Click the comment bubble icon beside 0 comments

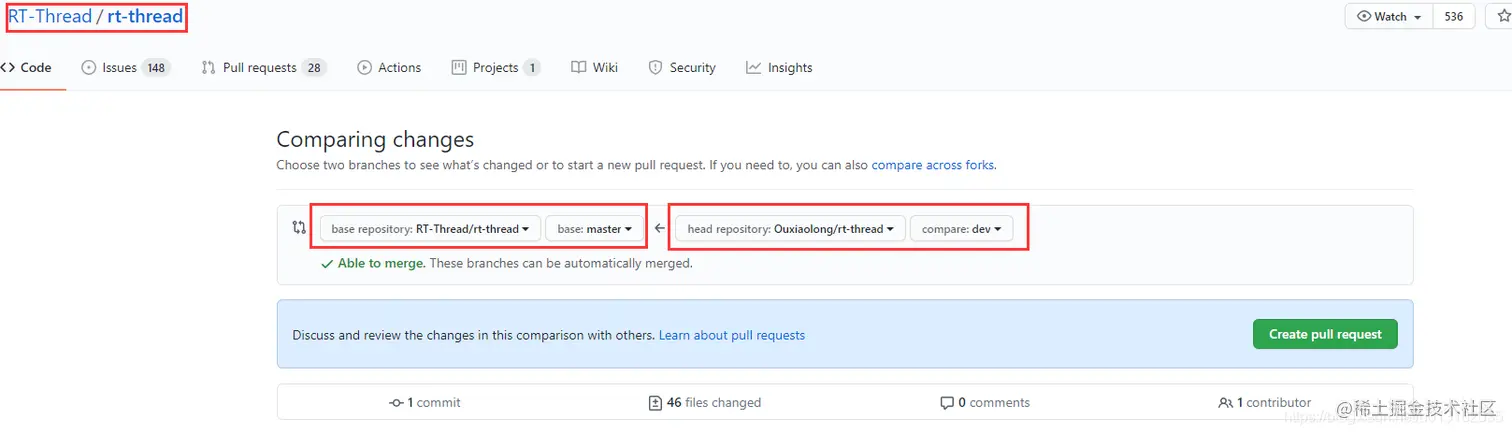tap(947, 403)
